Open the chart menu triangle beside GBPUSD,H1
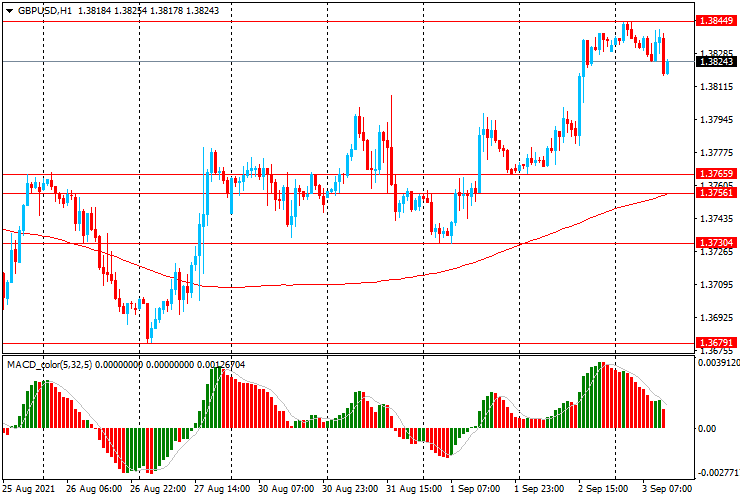This screenshot has width=740, height=500. (x=9, y=11)
